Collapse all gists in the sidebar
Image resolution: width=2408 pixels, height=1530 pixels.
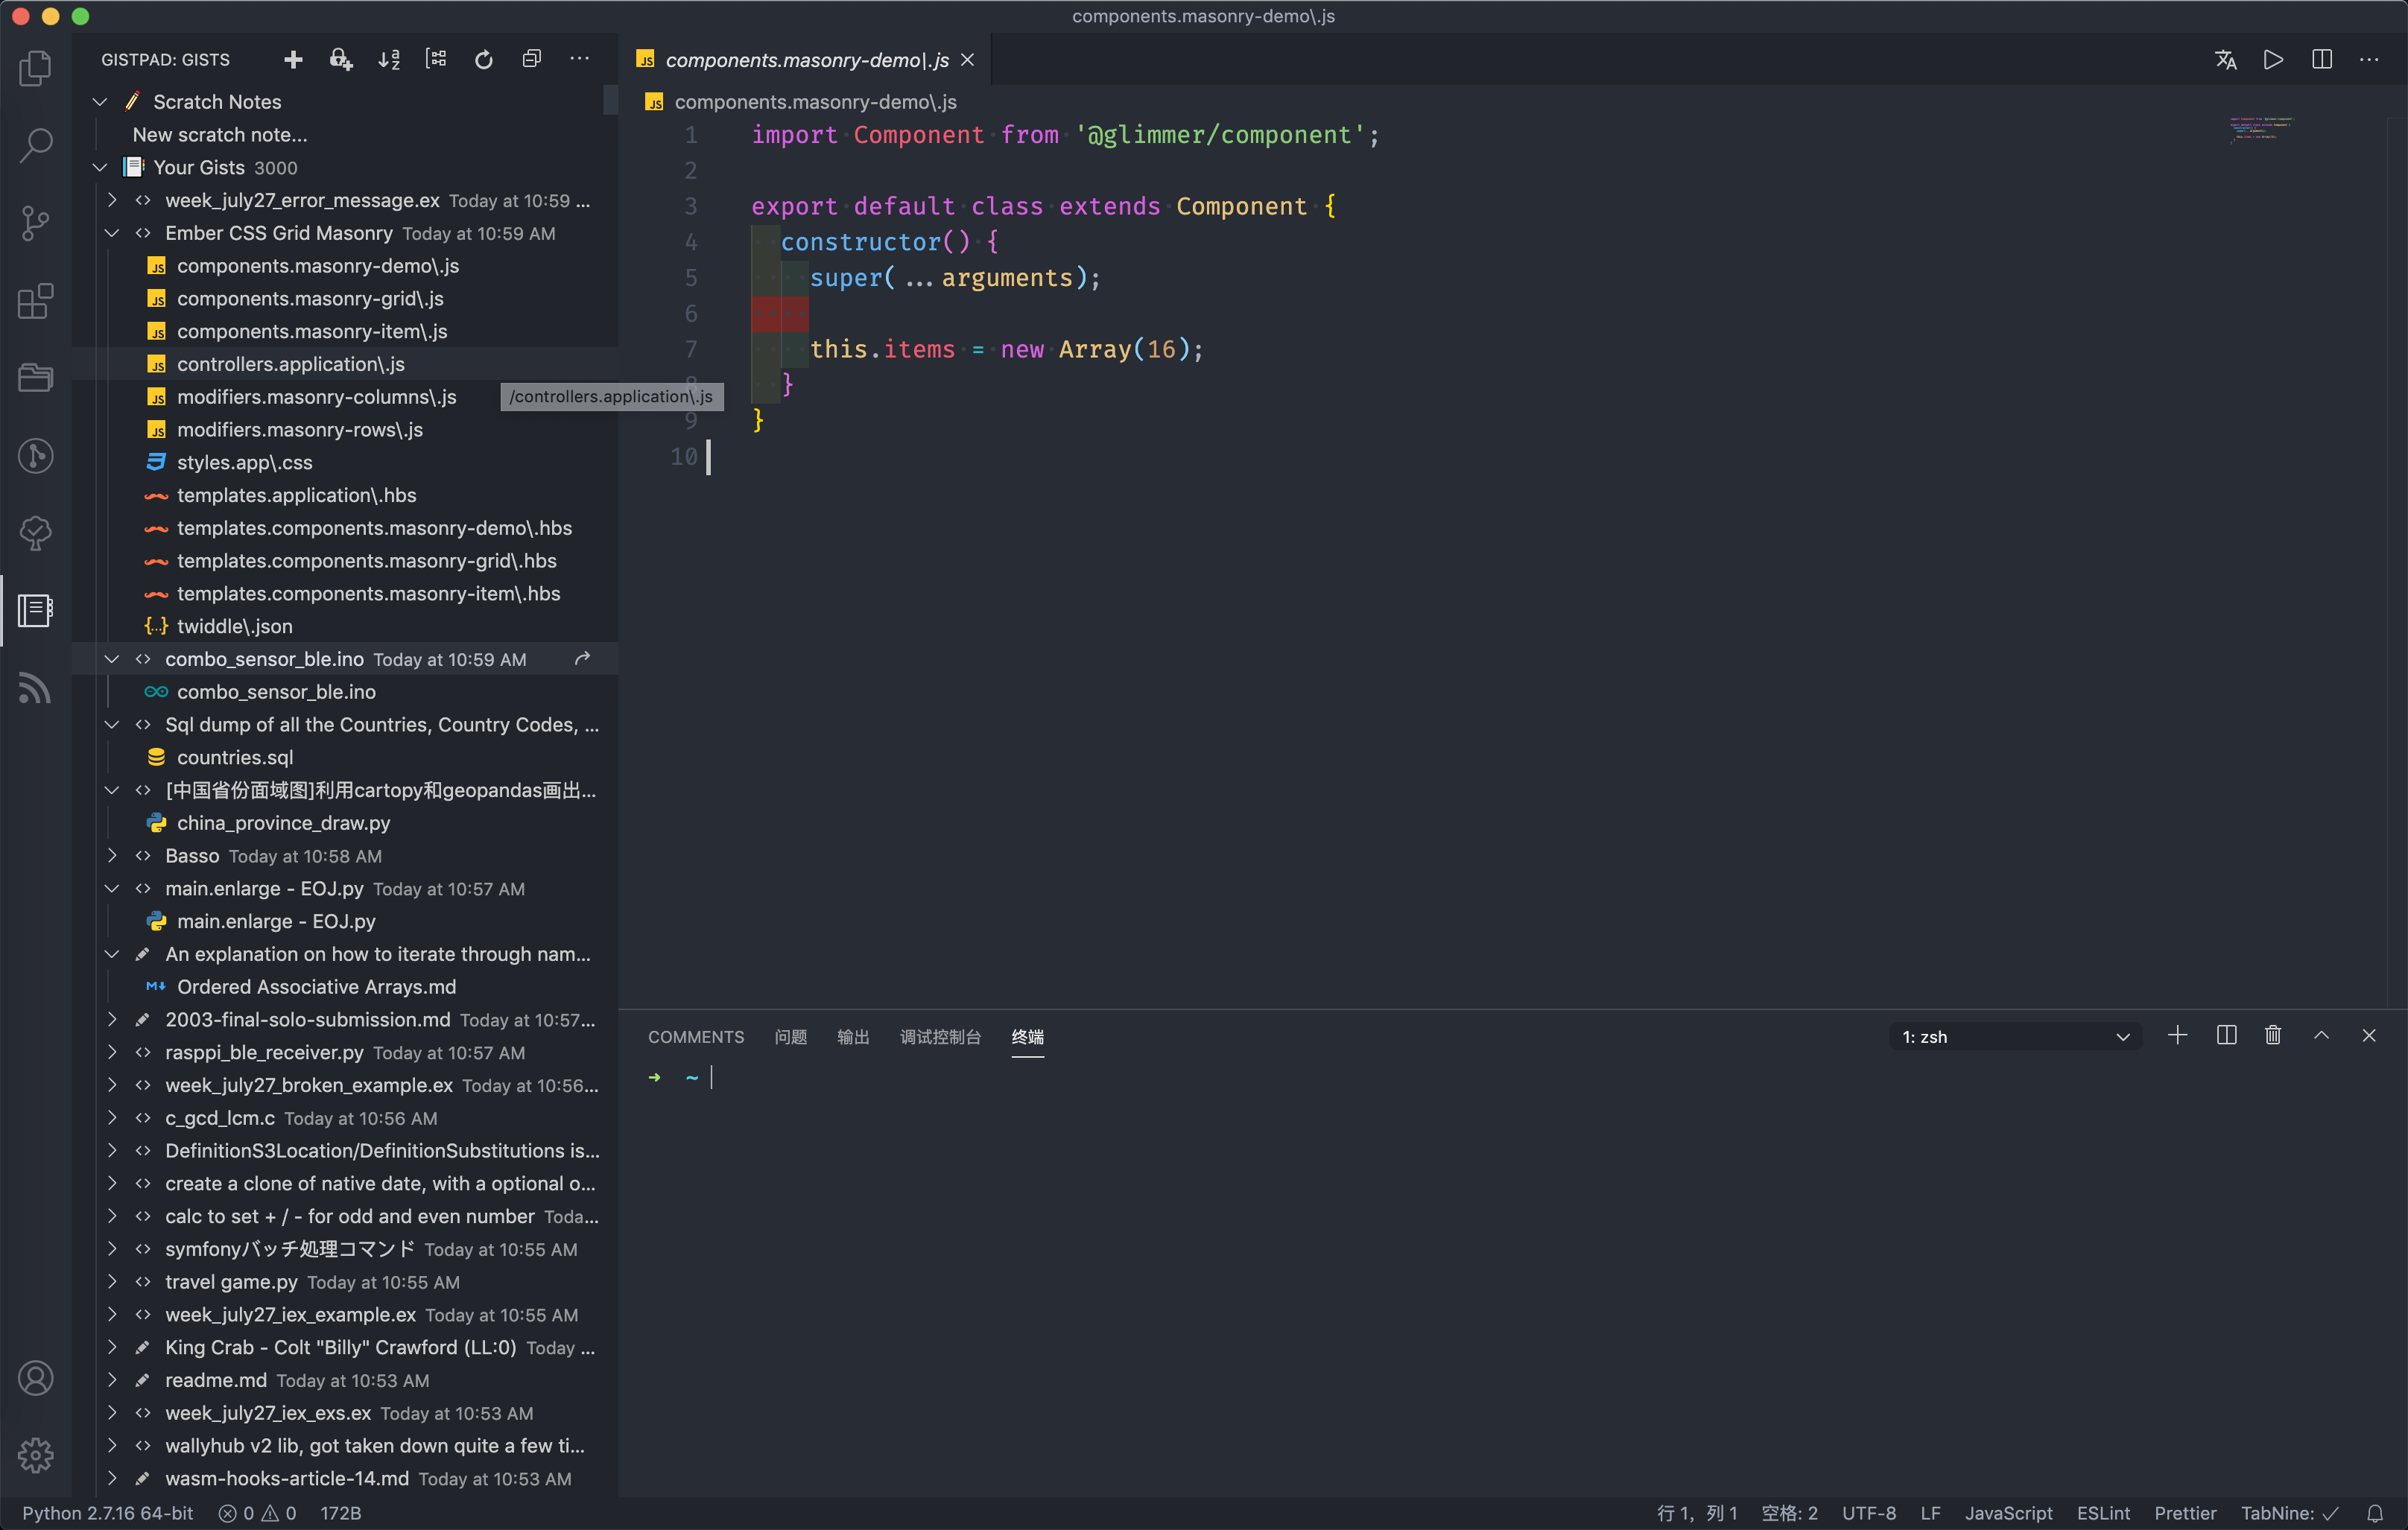[532, 59]
